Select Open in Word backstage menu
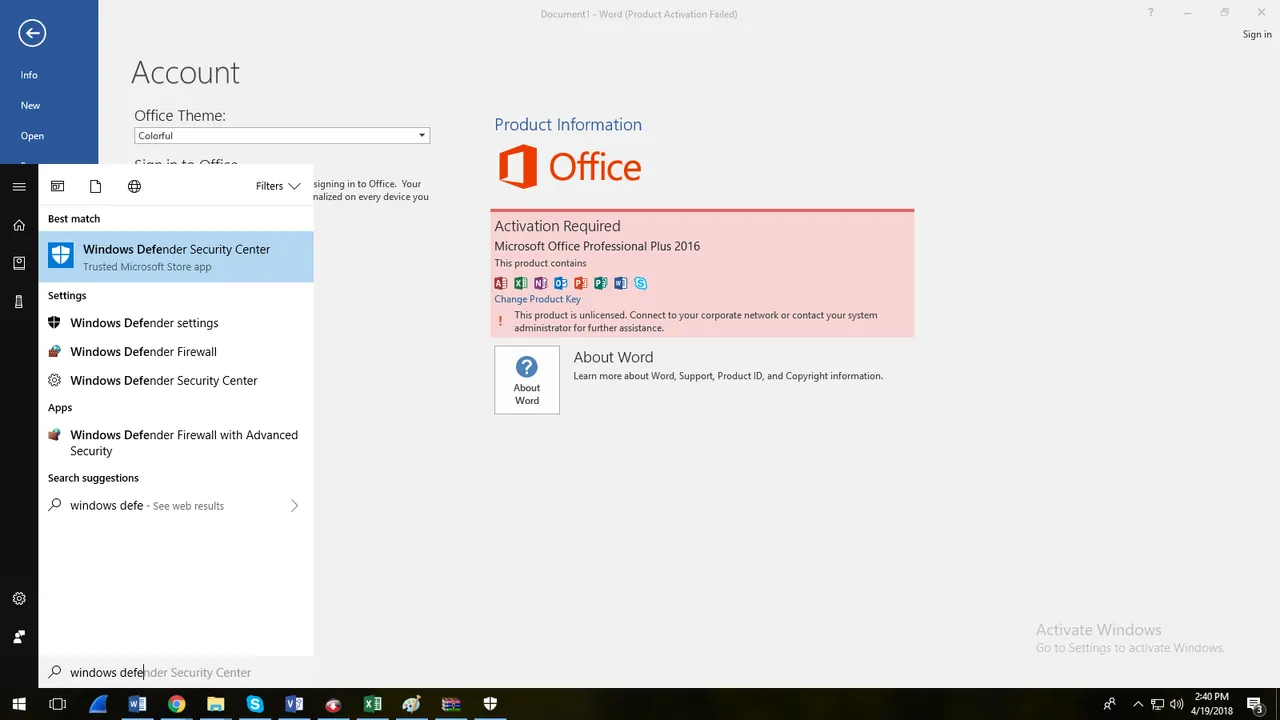 coord(32,136)
